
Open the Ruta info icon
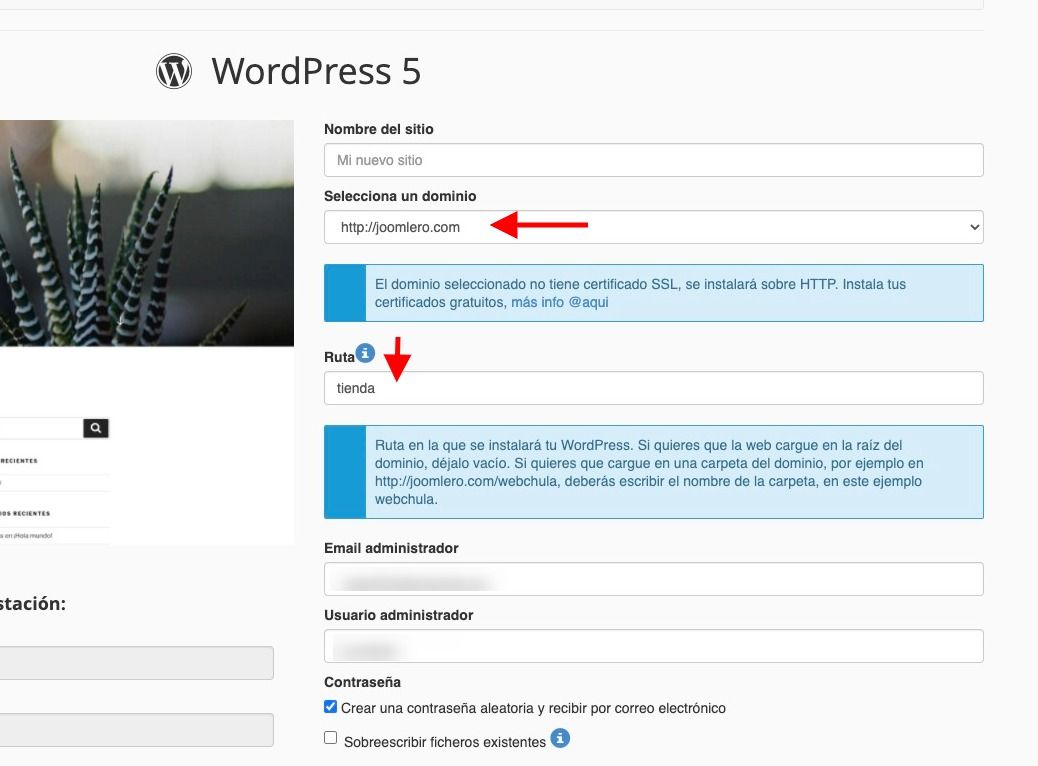pyautogui.click(x=365, y=353)
